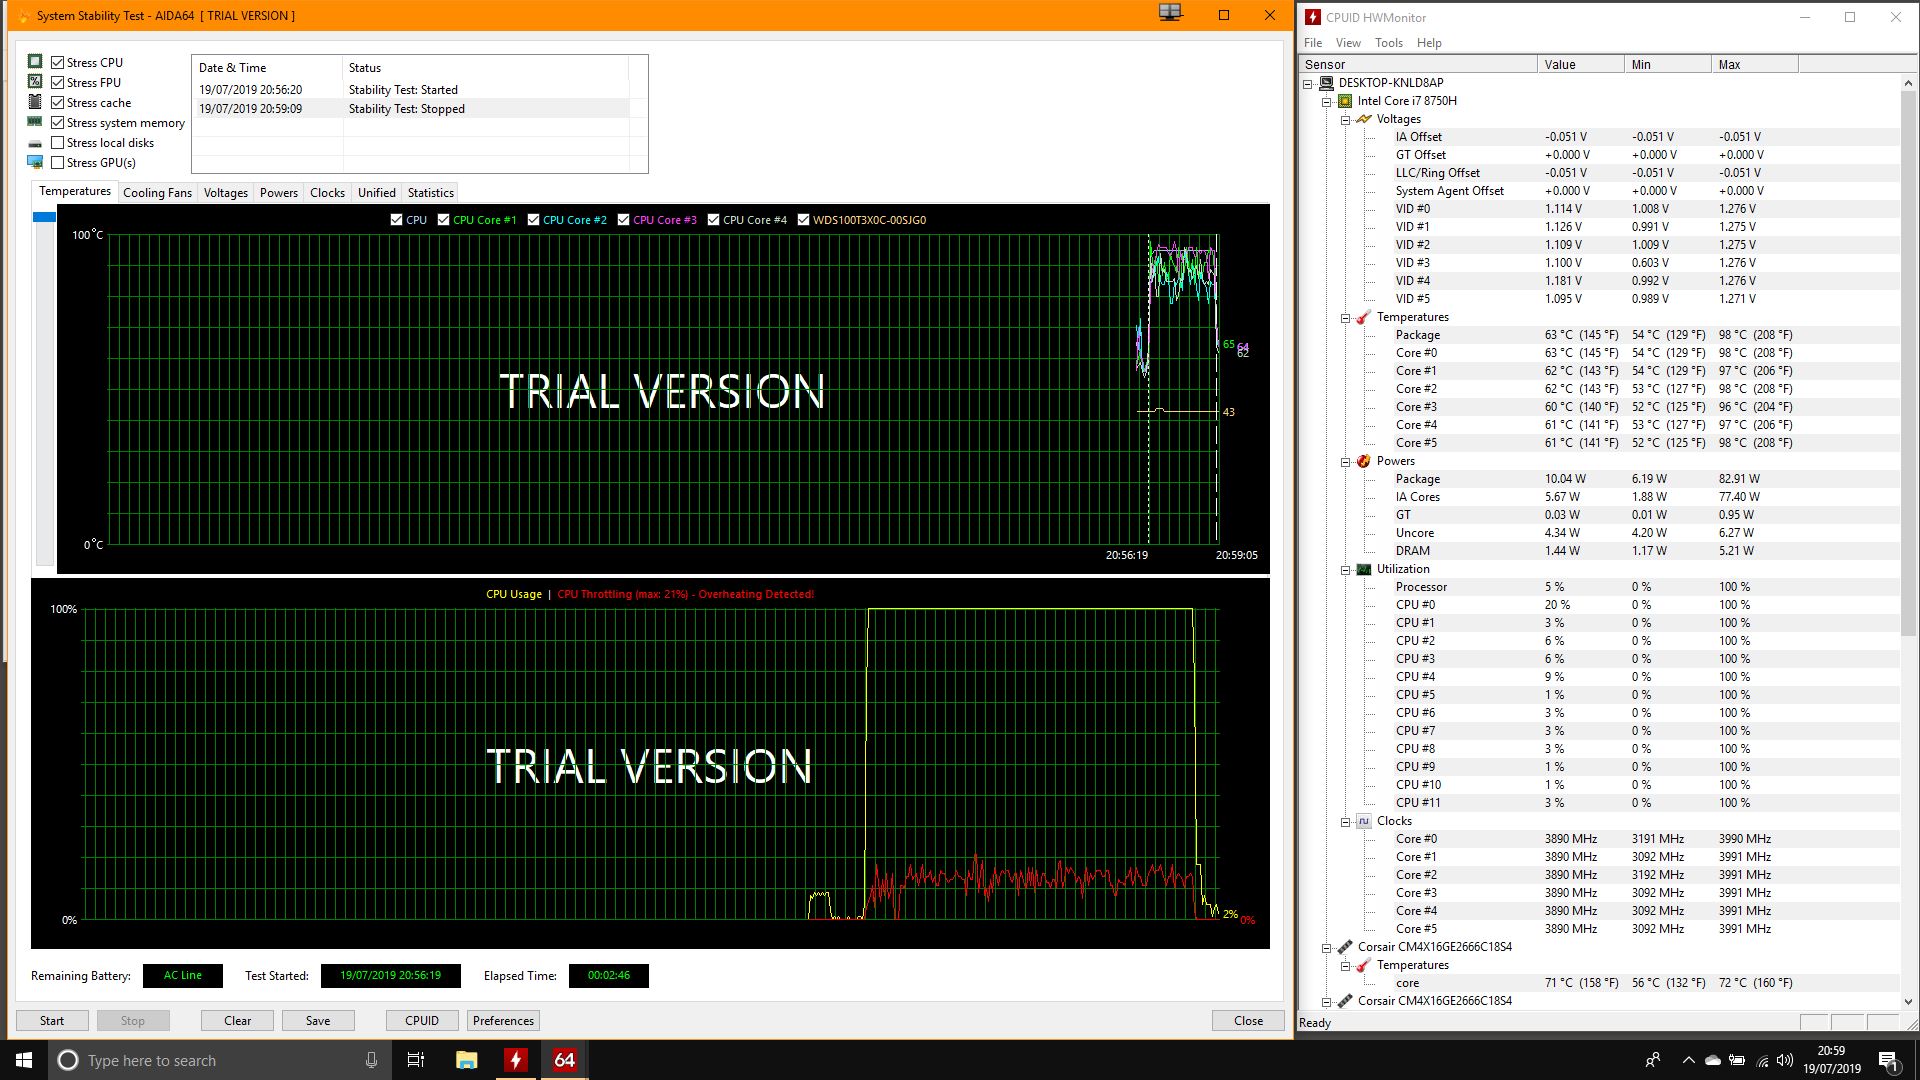
Task: Uncheck Stress FPU option
Action: [x=58, y=82]
